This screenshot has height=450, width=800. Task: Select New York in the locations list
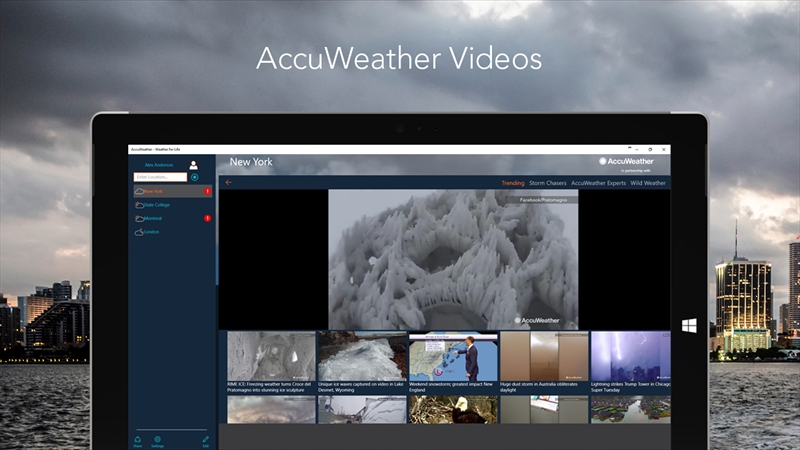click(172, 191)
